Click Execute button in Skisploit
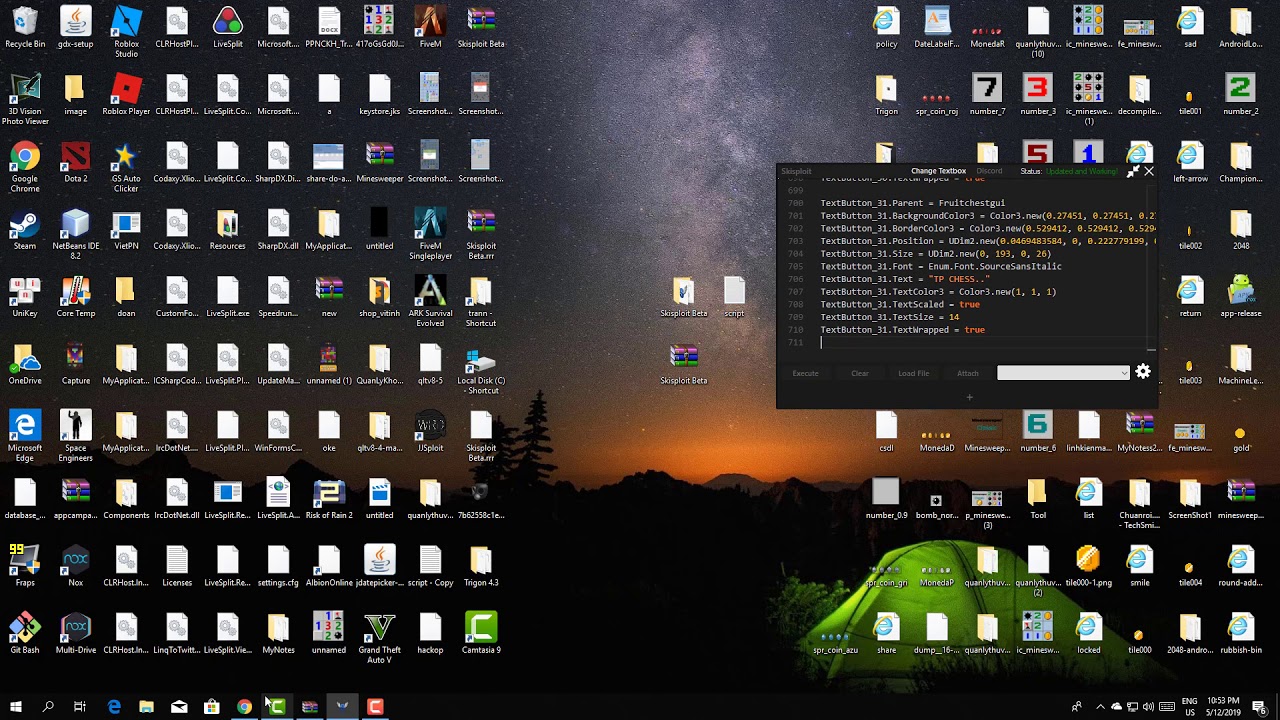 coord(805,373)
